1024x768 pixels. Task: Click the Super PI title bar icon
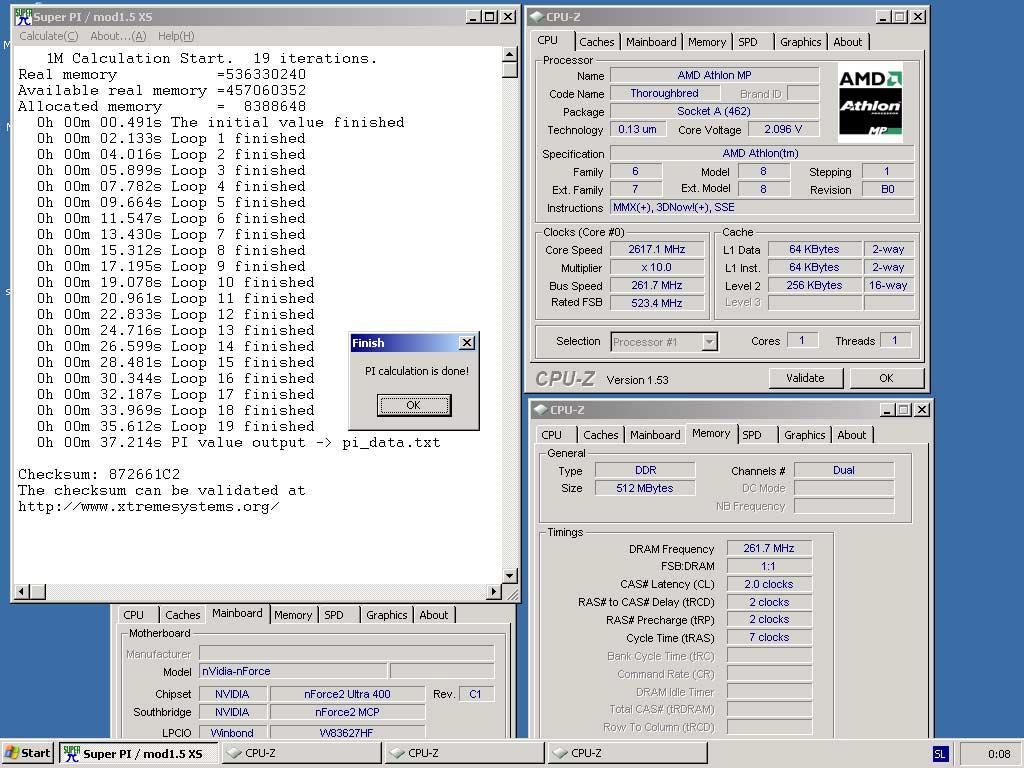(23, 16)
